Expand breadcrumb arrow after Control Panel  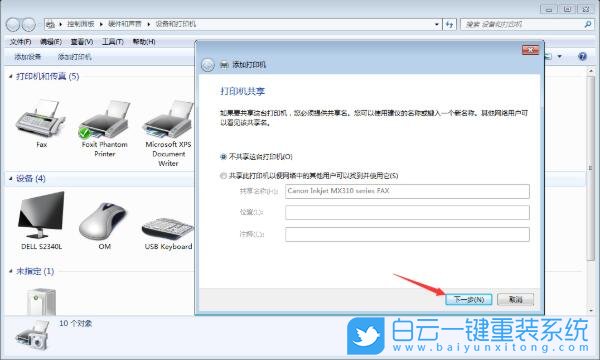click(101, 24)
